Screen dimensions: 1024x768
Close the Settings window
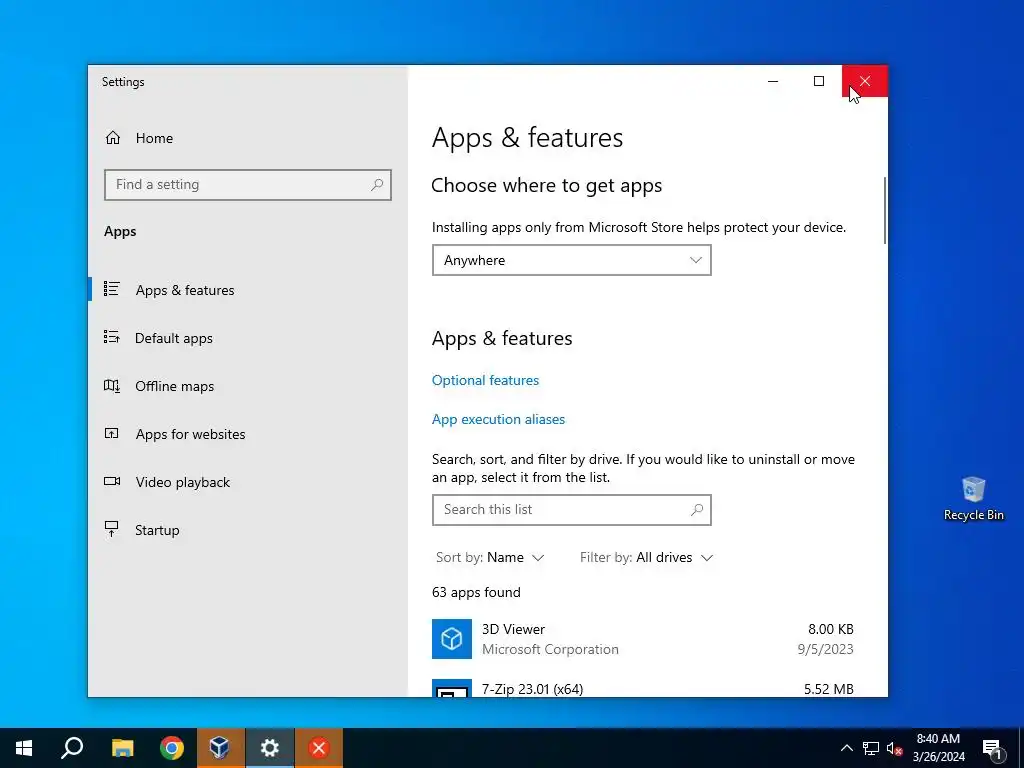865,81
